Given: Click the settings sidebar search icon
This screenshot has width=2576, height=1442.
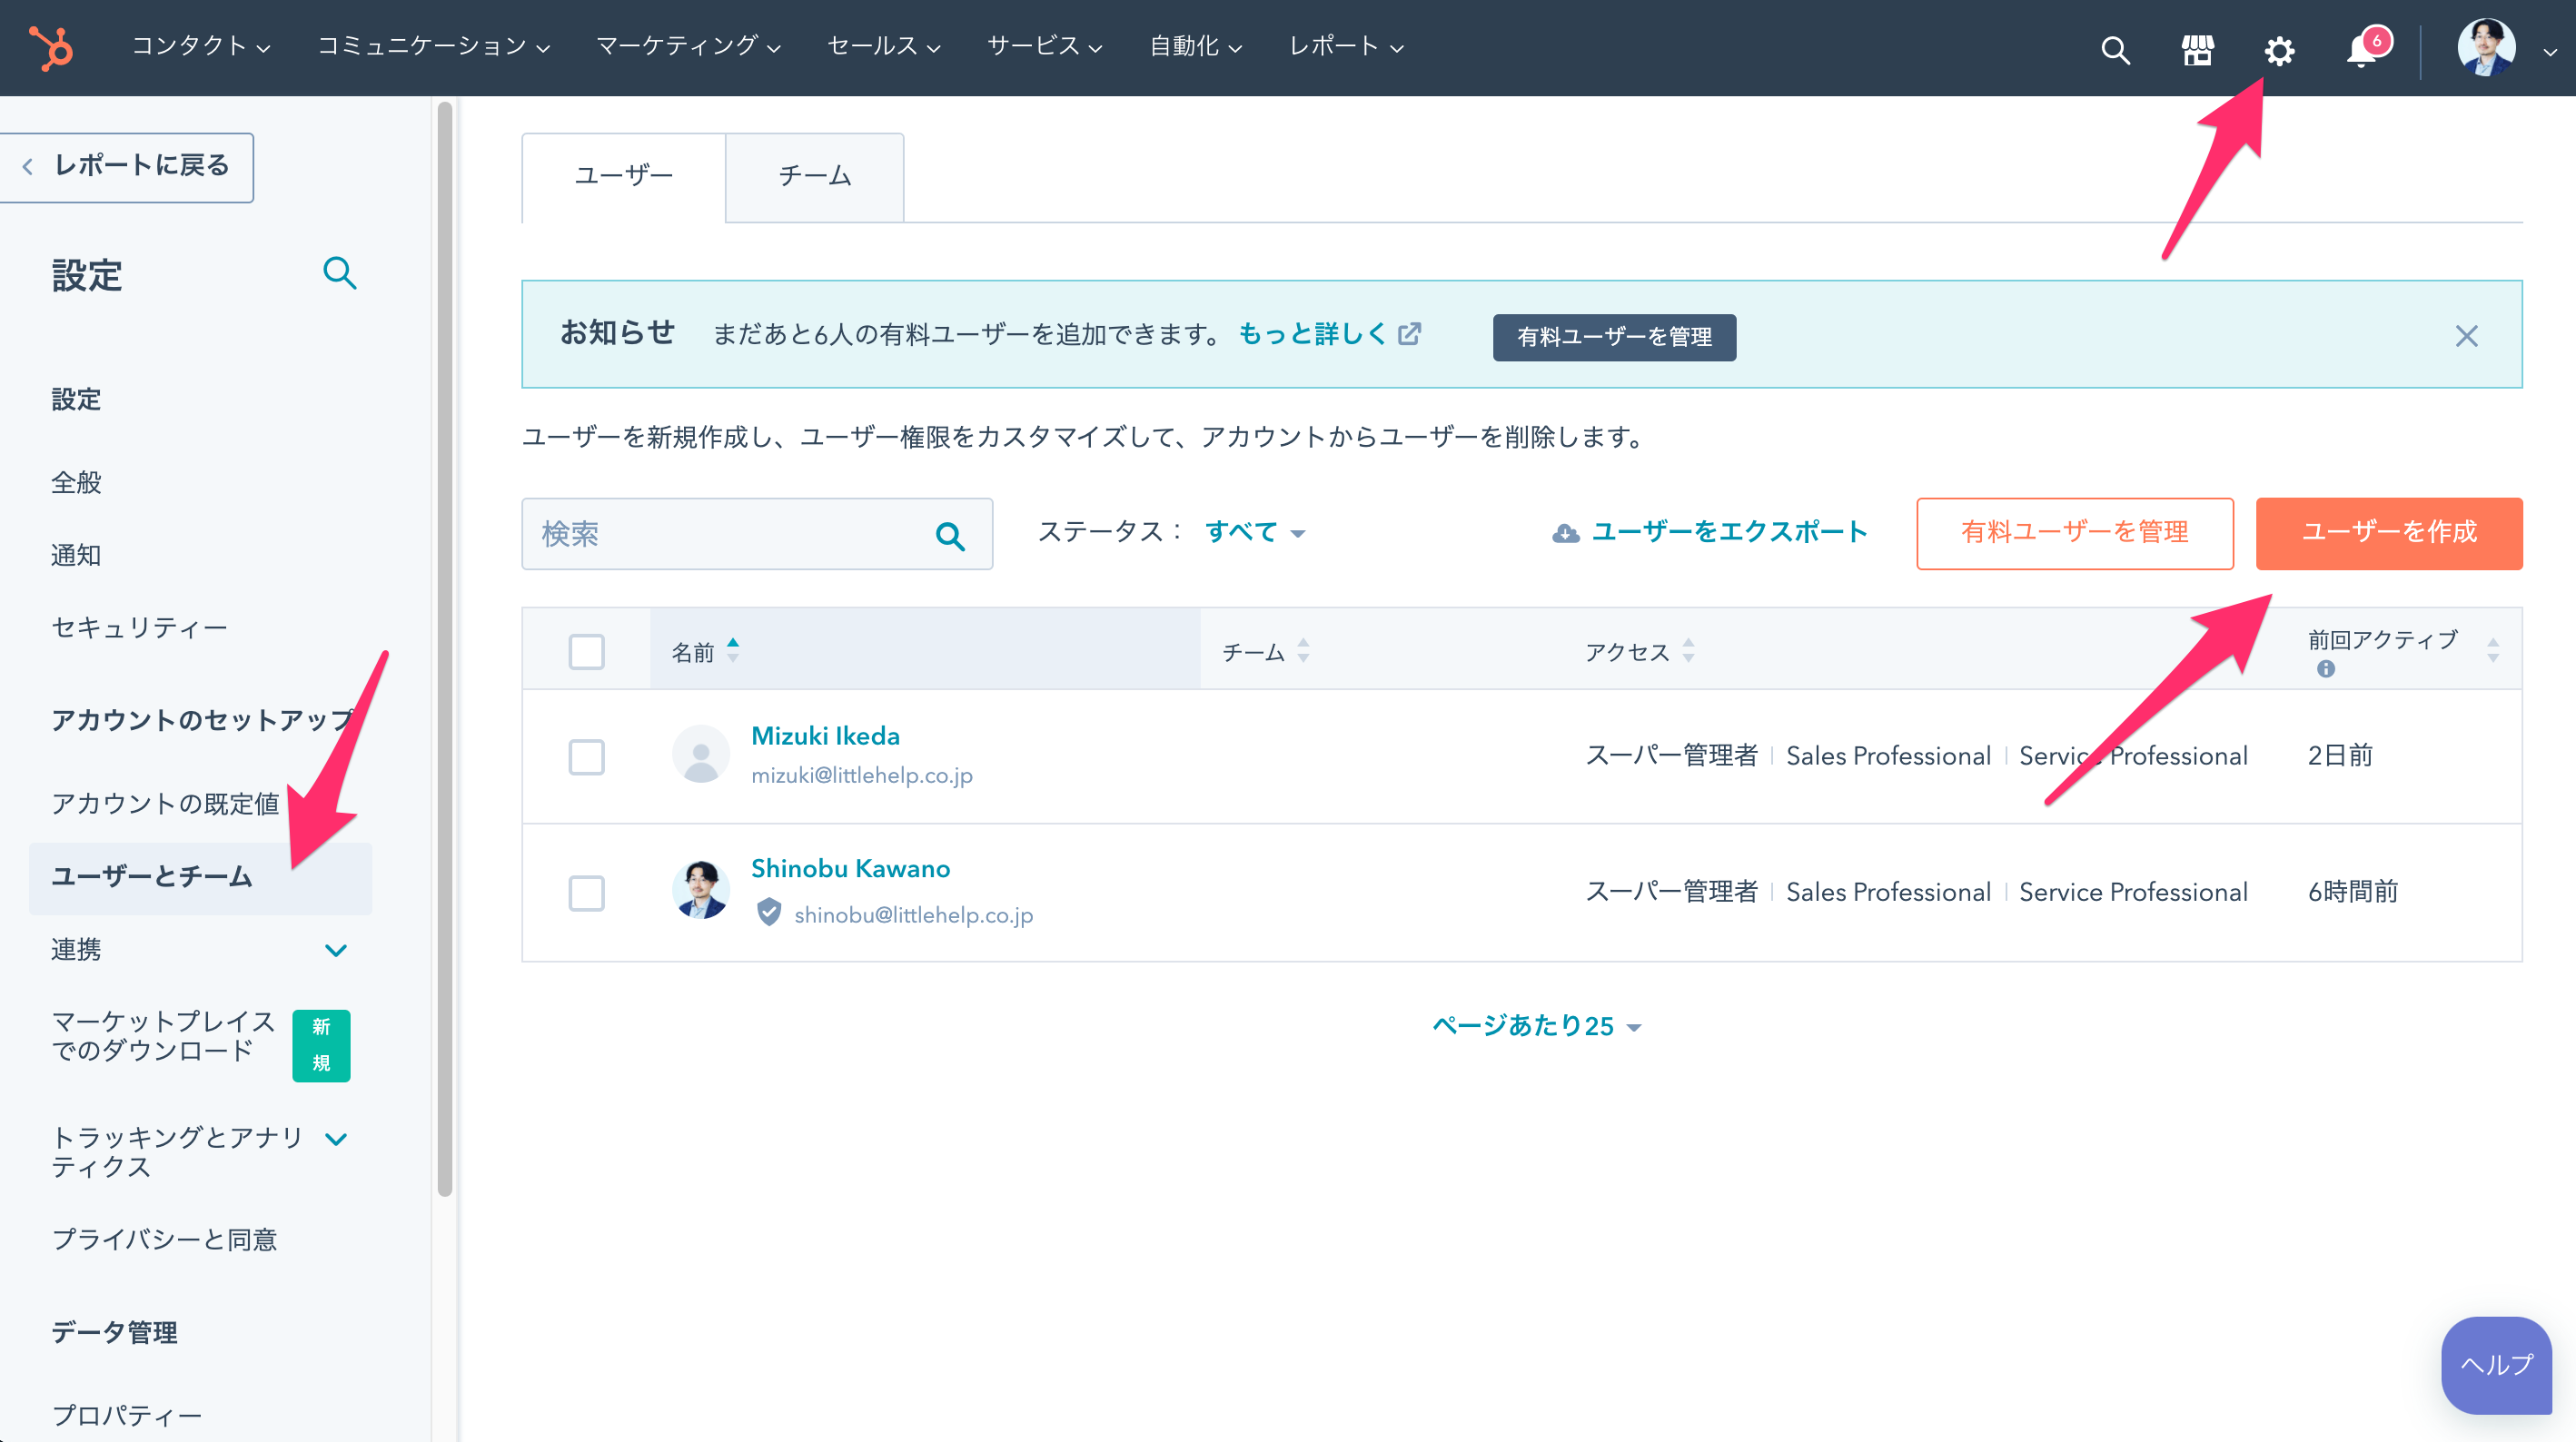Looking at the screenshot, I should 339,273.
